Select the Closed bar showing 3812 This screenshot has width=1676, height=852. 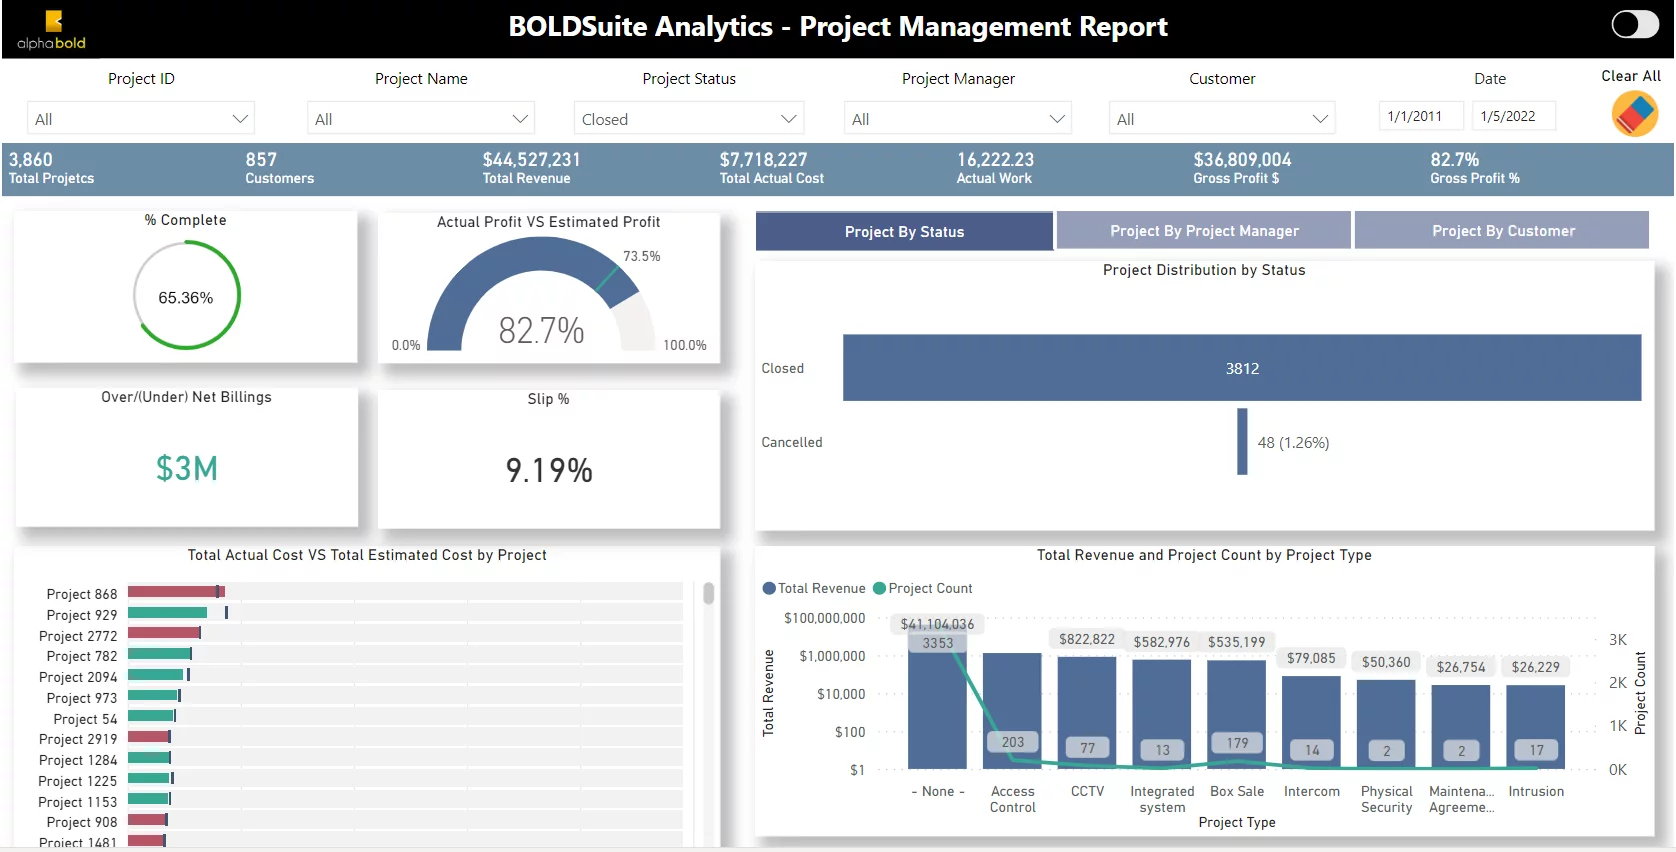click(1242, 368)
